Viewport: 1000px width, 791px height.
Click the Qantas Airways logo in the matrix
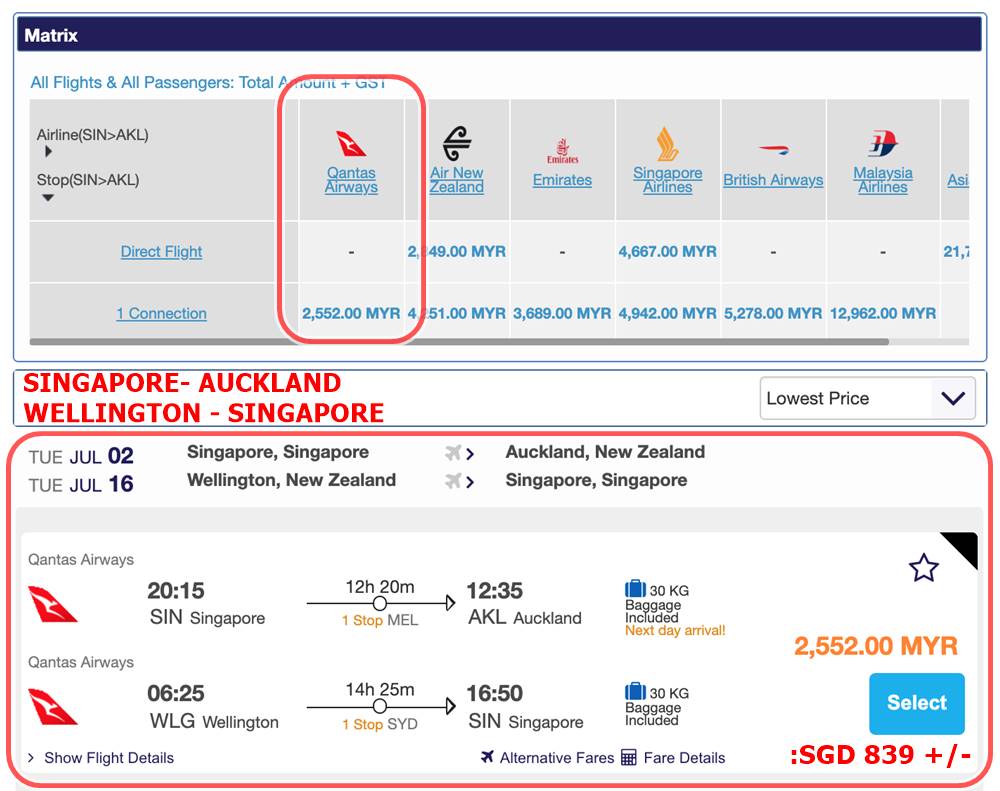click(x=351, y=144)
